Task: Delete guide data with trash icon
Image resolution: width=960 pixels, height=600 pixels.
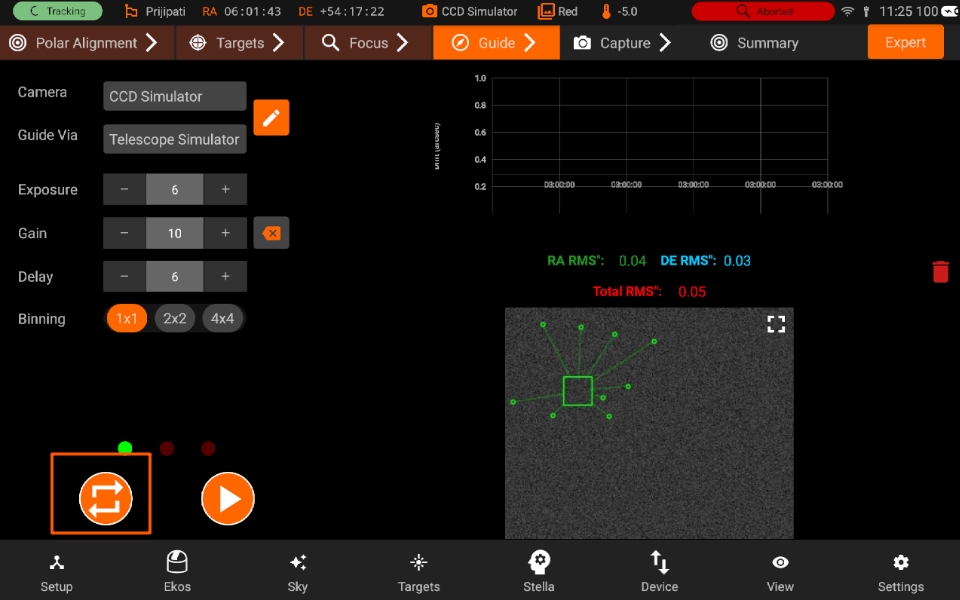Action: tap(940, 272)
